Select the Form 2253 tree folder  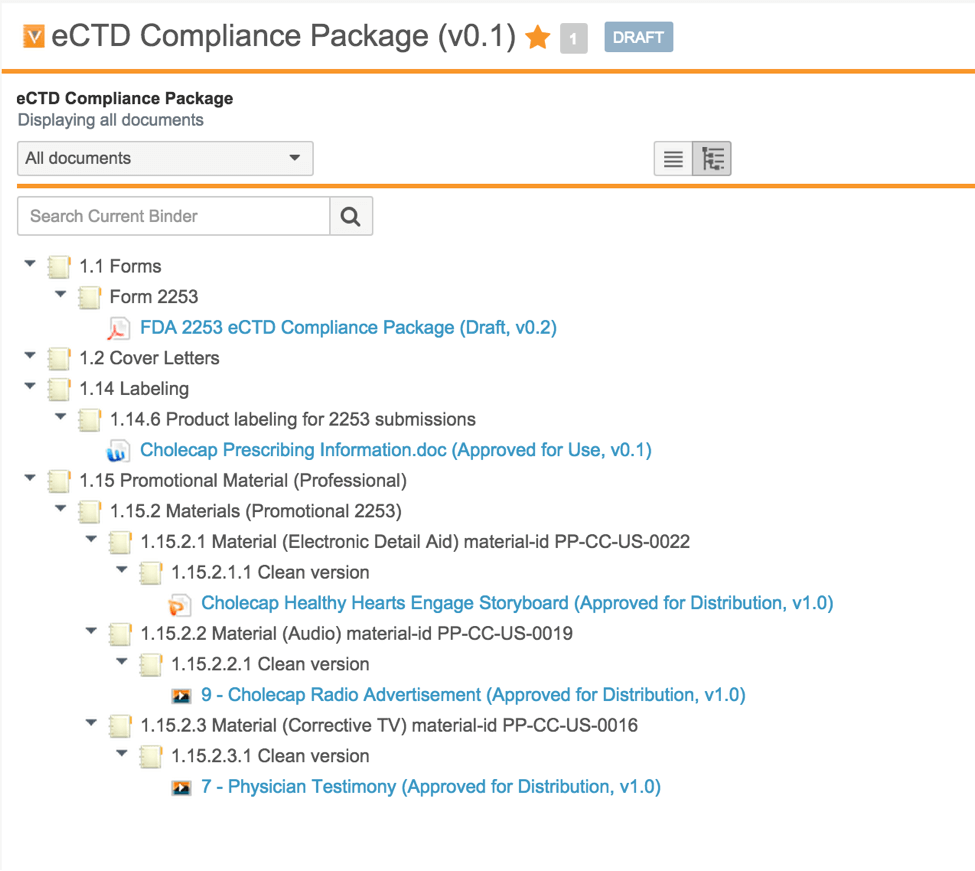(x=154, y=297)
